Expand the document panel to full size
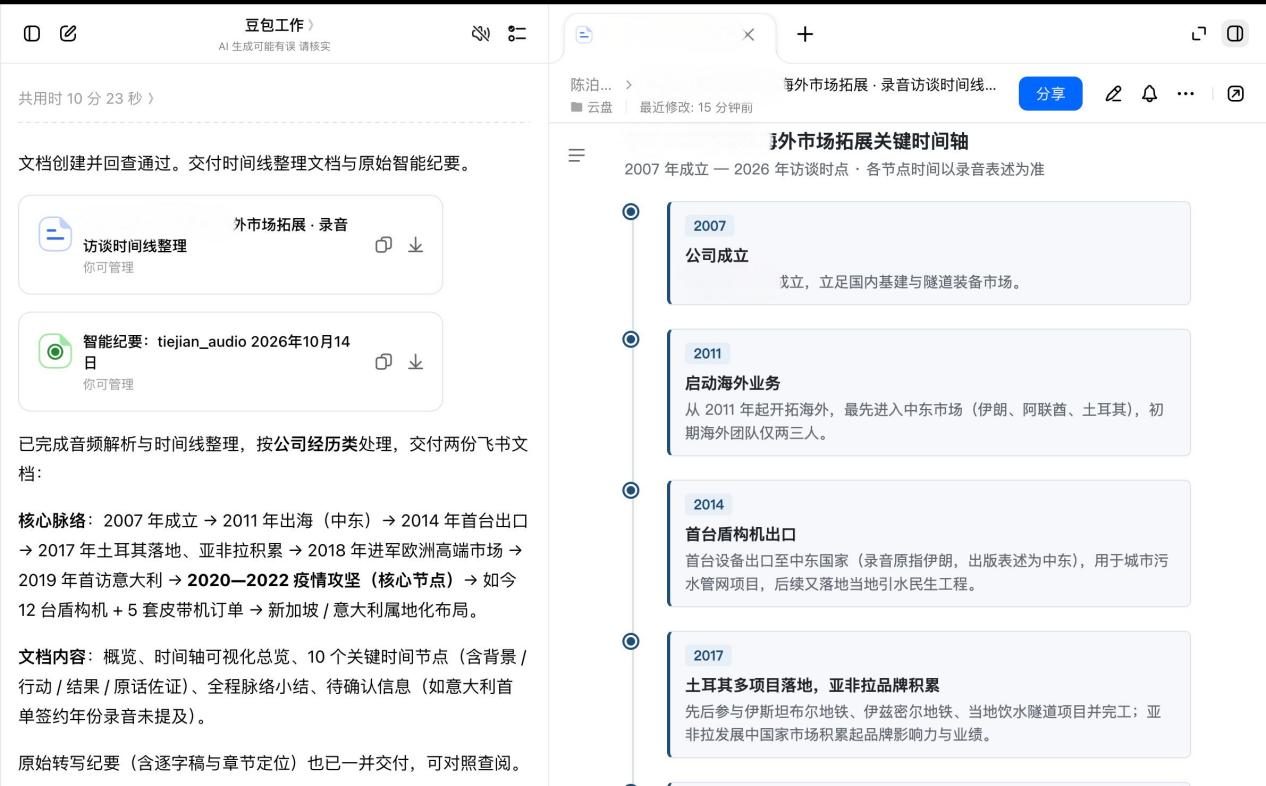 click(1199, 34)
